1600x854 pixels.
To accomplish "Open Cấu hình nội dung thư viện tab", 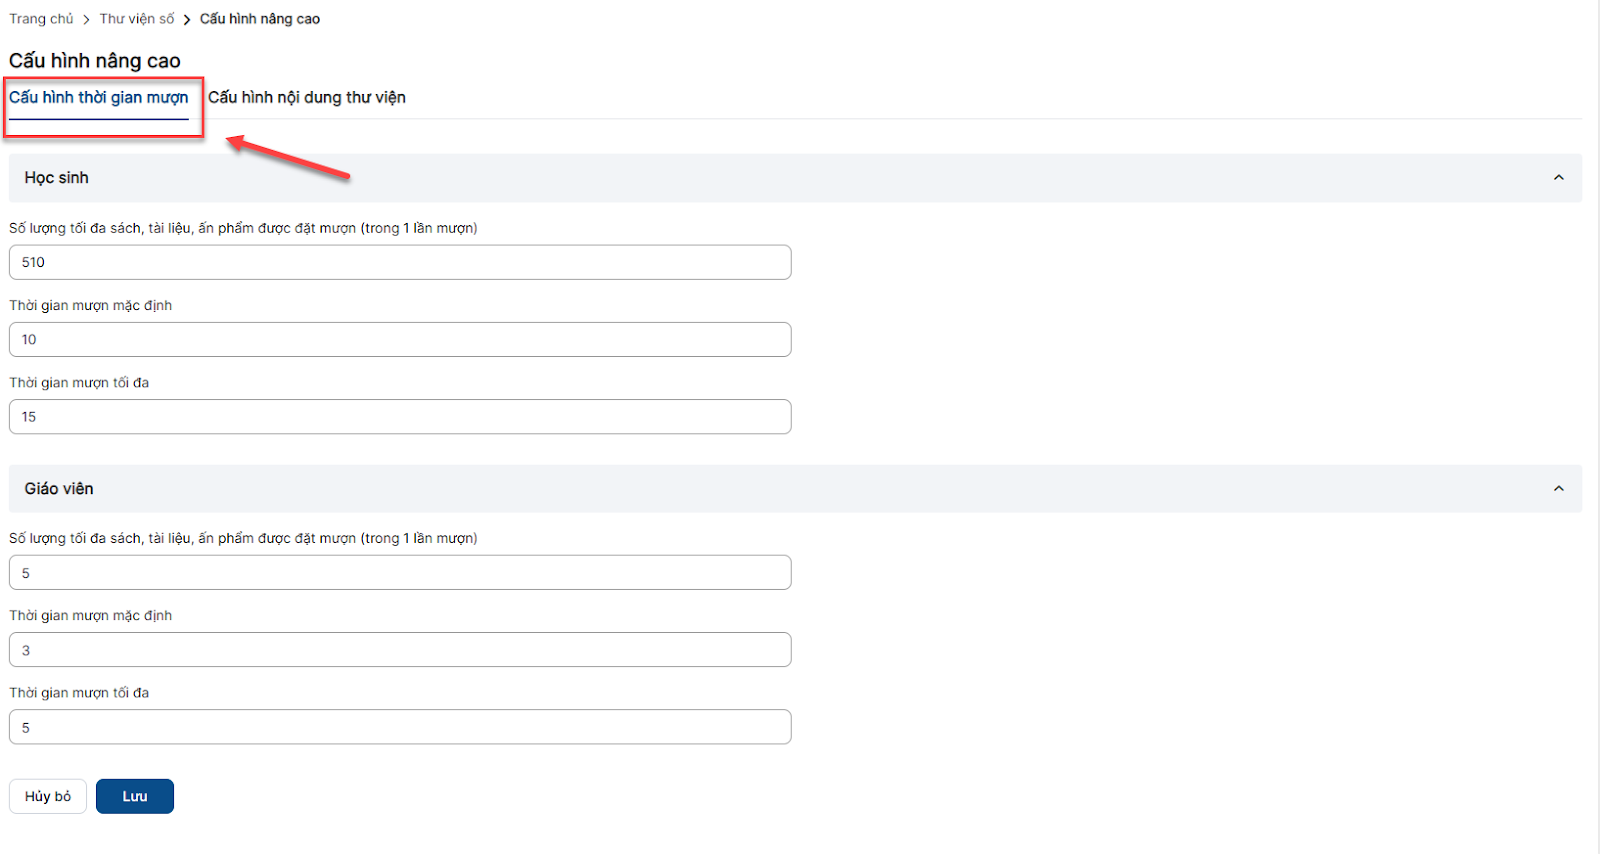I will tap(306, 98).
